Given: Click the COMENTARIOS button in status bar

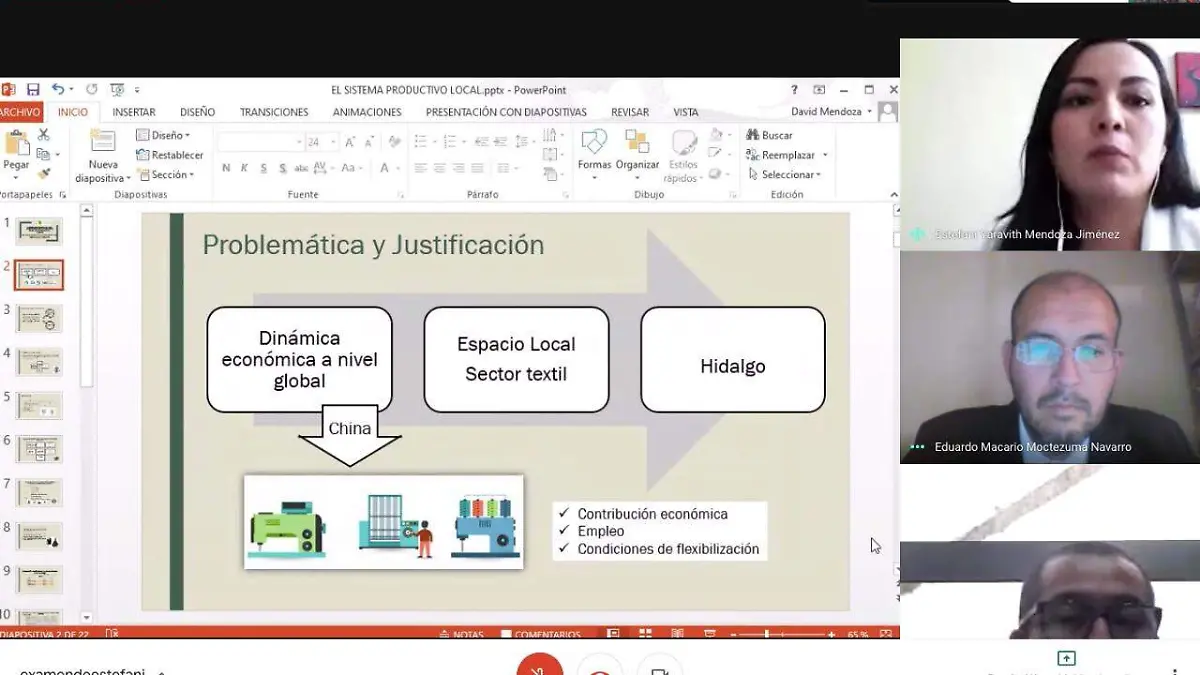Looking at the screenshot, I should [546, 634].
